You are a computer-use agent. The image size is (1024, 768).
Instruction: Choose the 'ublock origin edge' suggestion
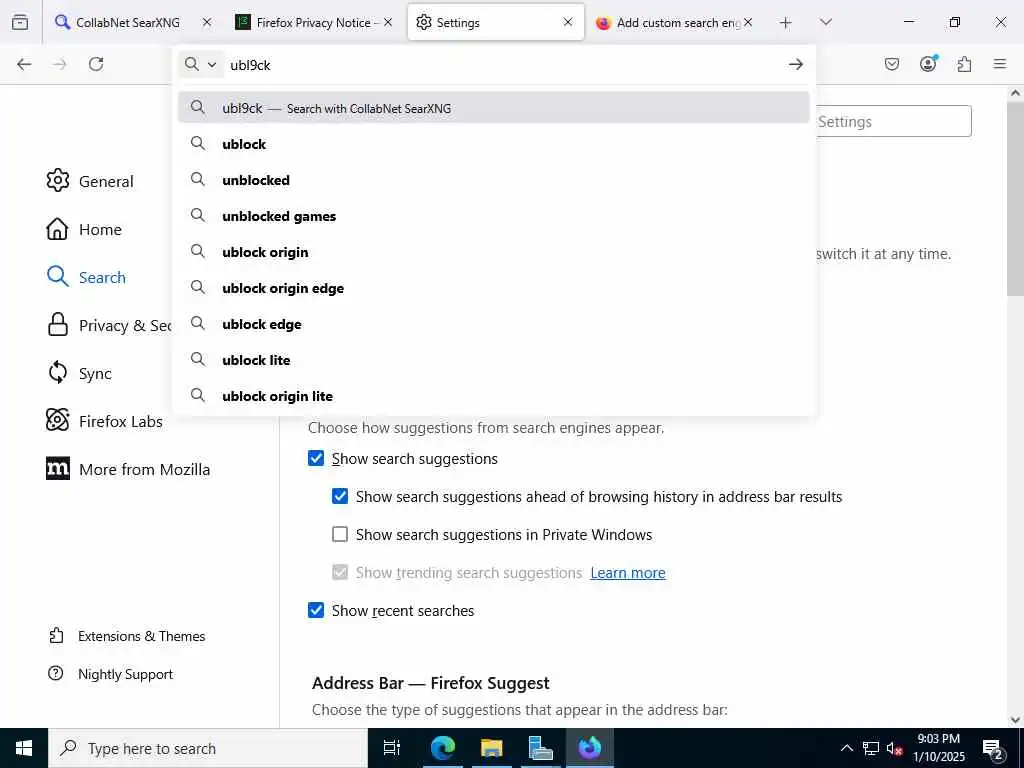[x=494, y=287]
